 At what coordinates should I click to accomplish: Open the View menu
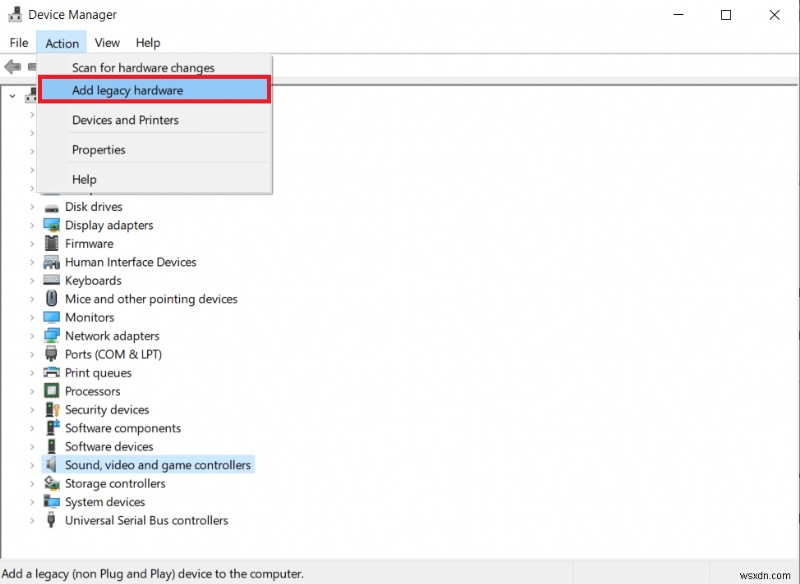106,42
